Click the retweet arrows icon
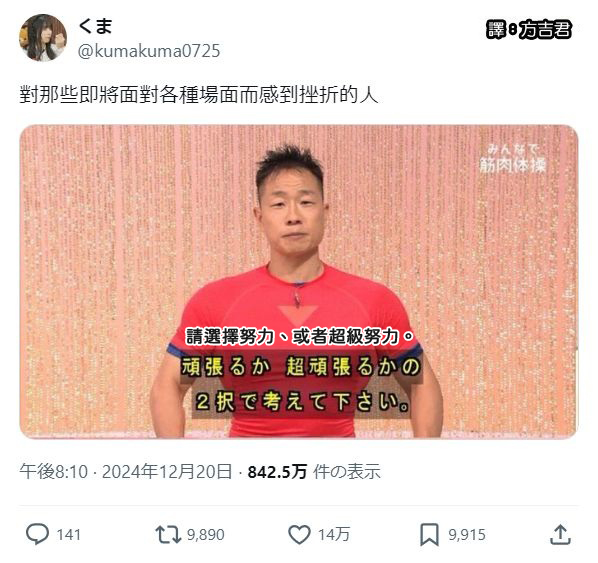The height and width of the screenshot is (563, 598). (168, 534)
